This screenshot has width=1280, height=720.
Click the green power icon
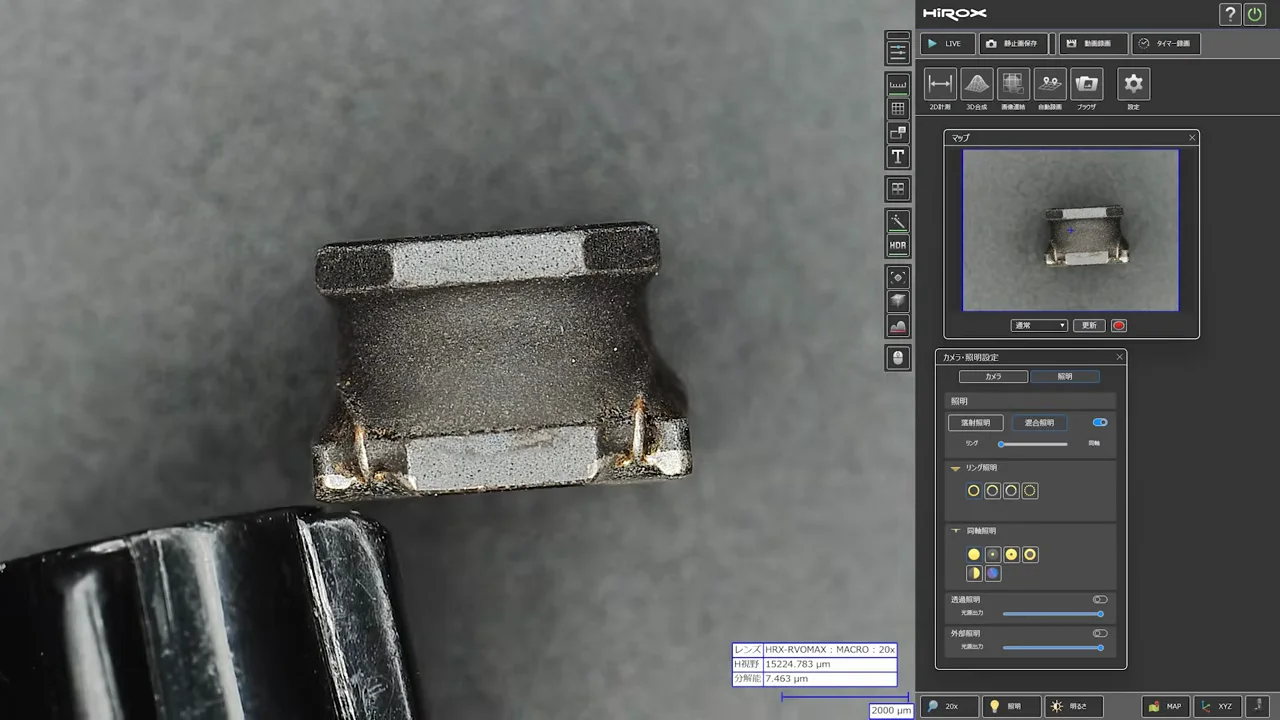[1255, 14]
